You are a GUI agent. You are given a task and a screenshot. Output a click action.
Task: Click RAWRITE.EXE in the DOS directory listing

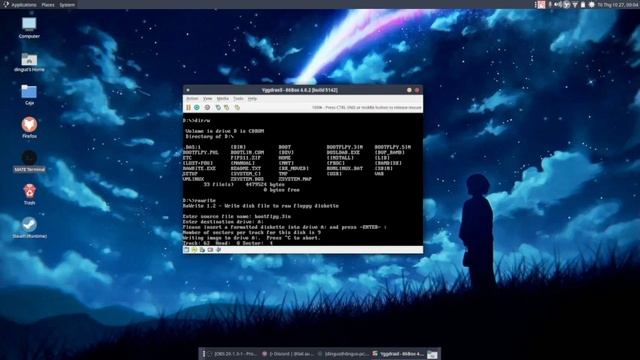pyautogui.click(x=199, y=168)
